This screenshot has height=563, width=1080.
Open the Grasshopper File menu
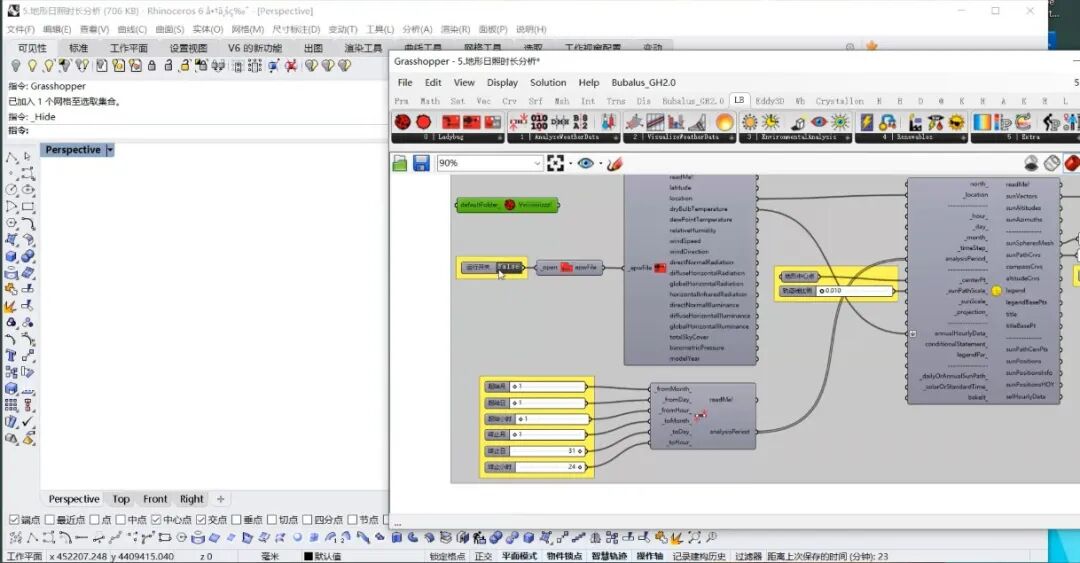coord(405,82)
